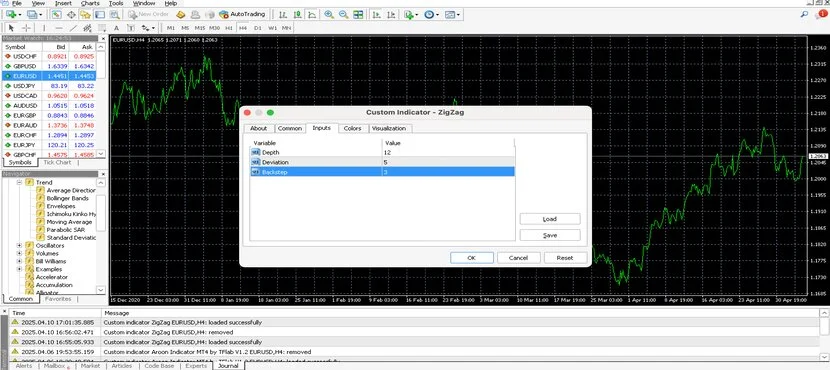Screen dimensions: 830x370
Task: Click the Load button
Action: [x=550, y=219]
